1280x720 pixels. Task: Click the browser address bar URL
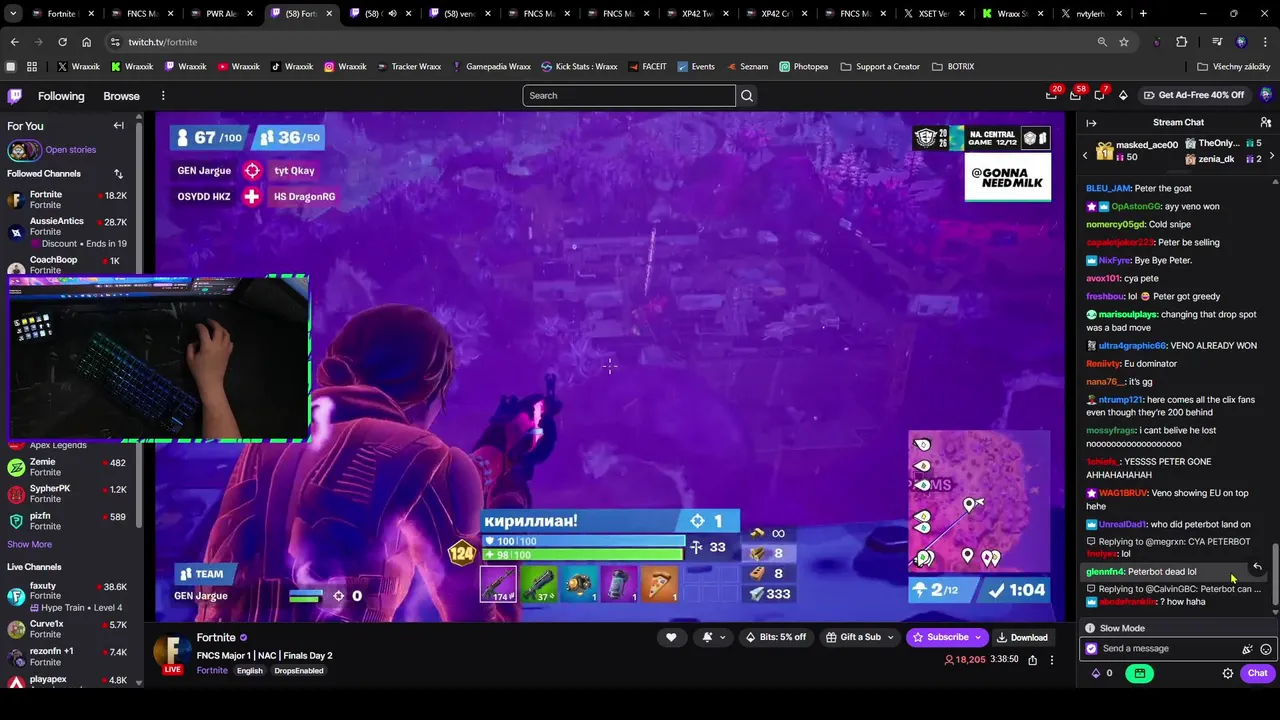tap(162, 42)
